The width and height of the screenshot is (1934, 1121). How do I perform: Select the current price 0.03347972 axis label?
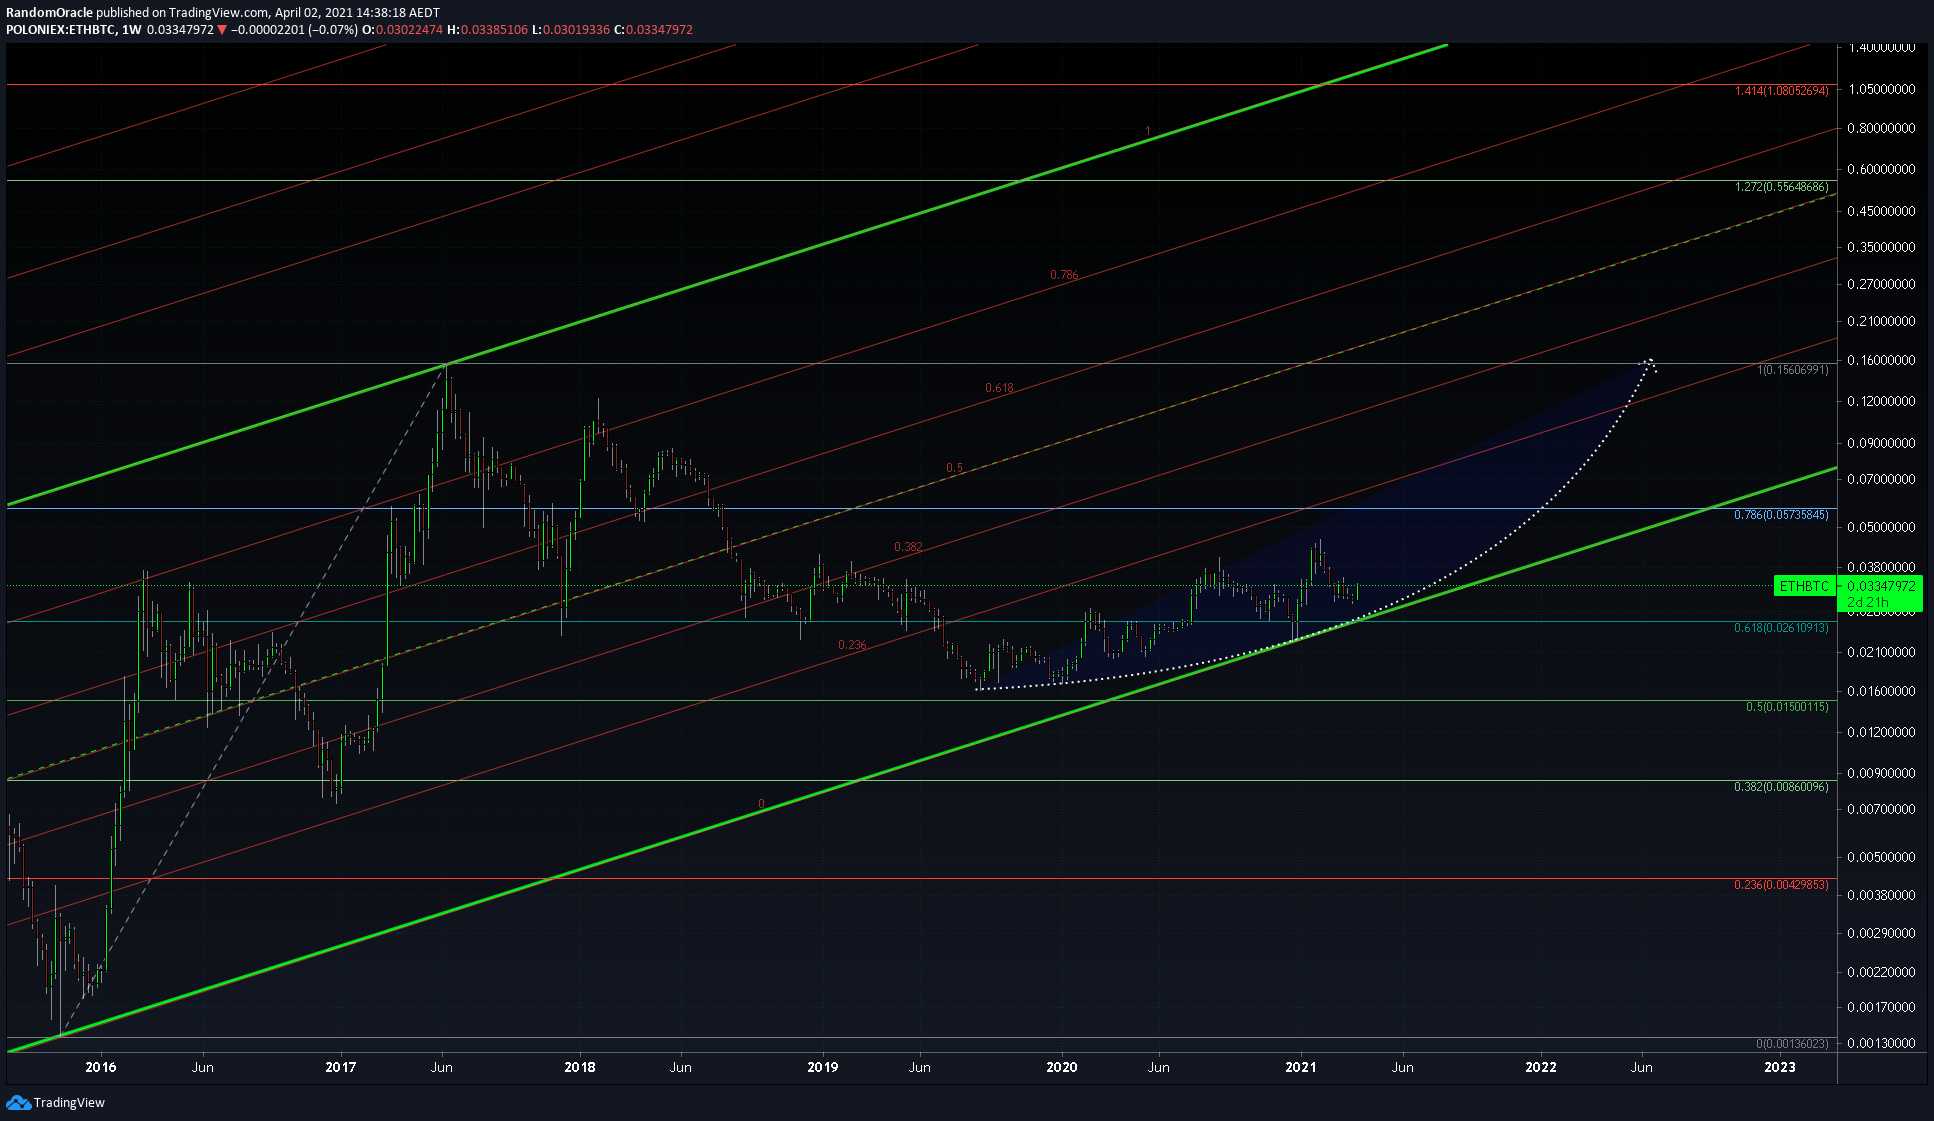1881,586
